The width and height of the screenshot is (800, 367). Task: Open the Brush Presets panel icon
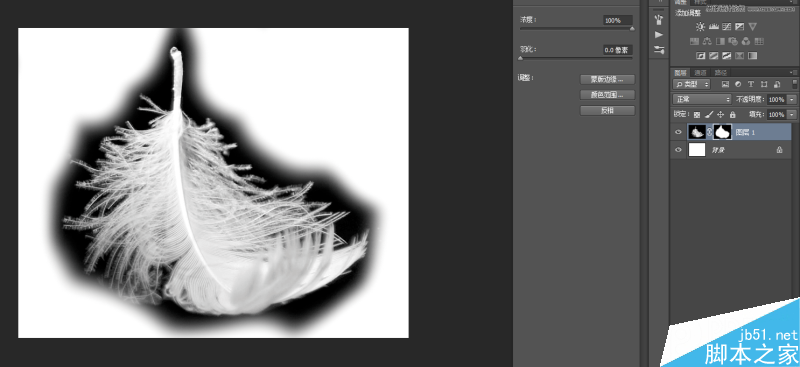[x=659, y=20]
